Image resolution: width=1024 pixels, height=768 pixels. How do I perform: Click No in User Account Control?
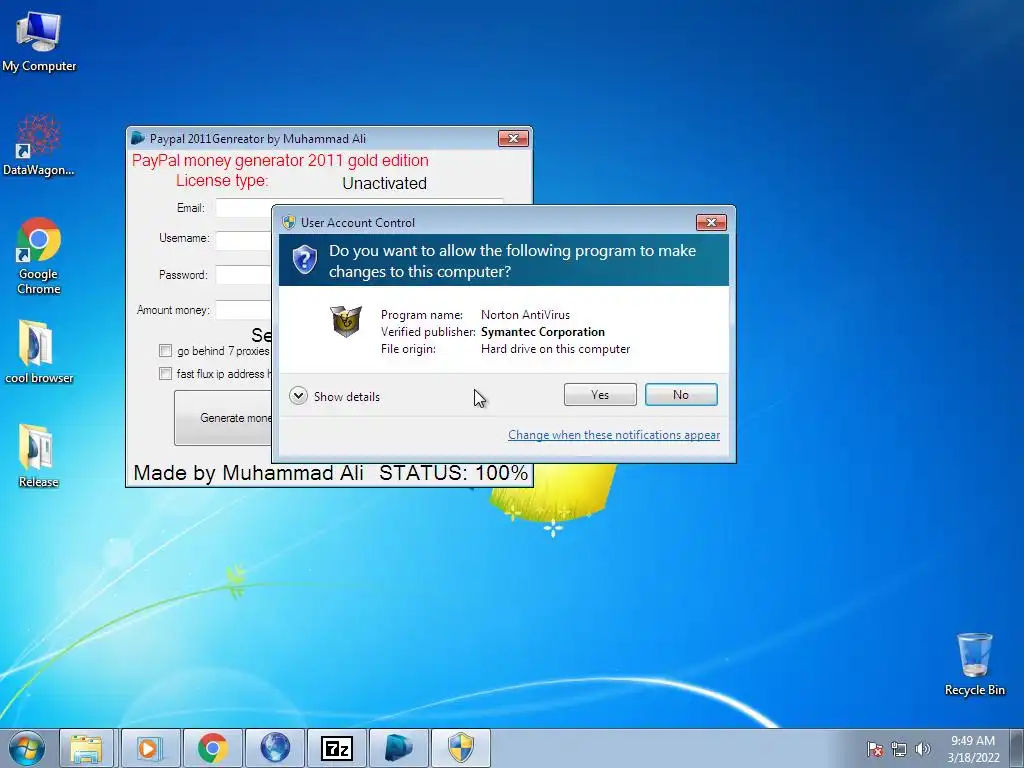(681, 394)
